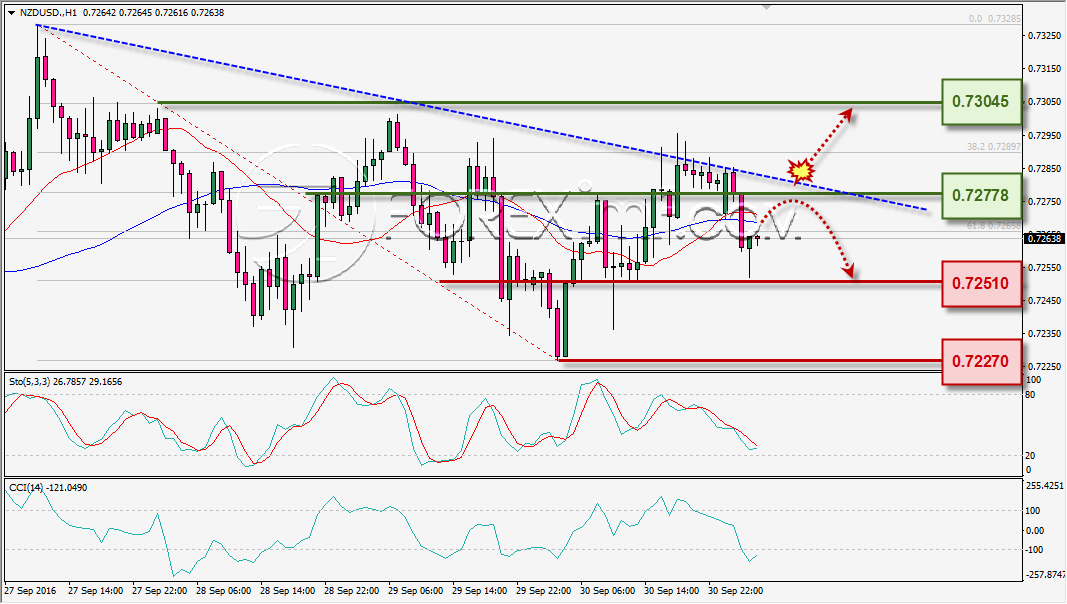The width and height of the screenshot is (1067, 604).
Task: Click the 0.0 0.73285 Fibonacci label
Action: [994, 19]
